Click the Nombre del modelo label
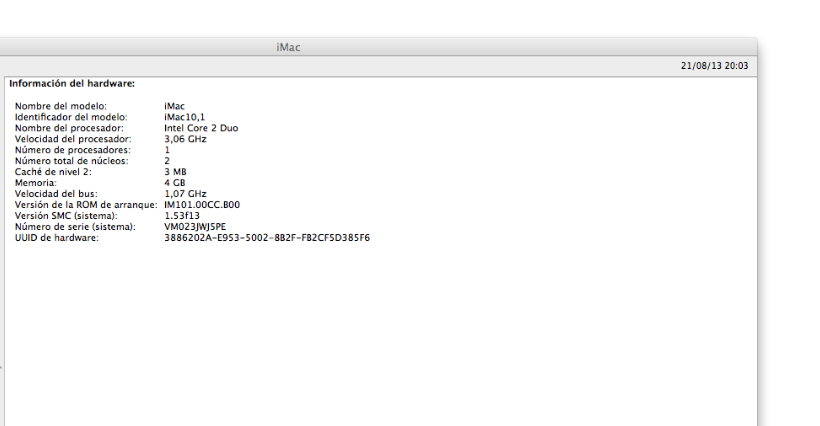 pos(61,106)
